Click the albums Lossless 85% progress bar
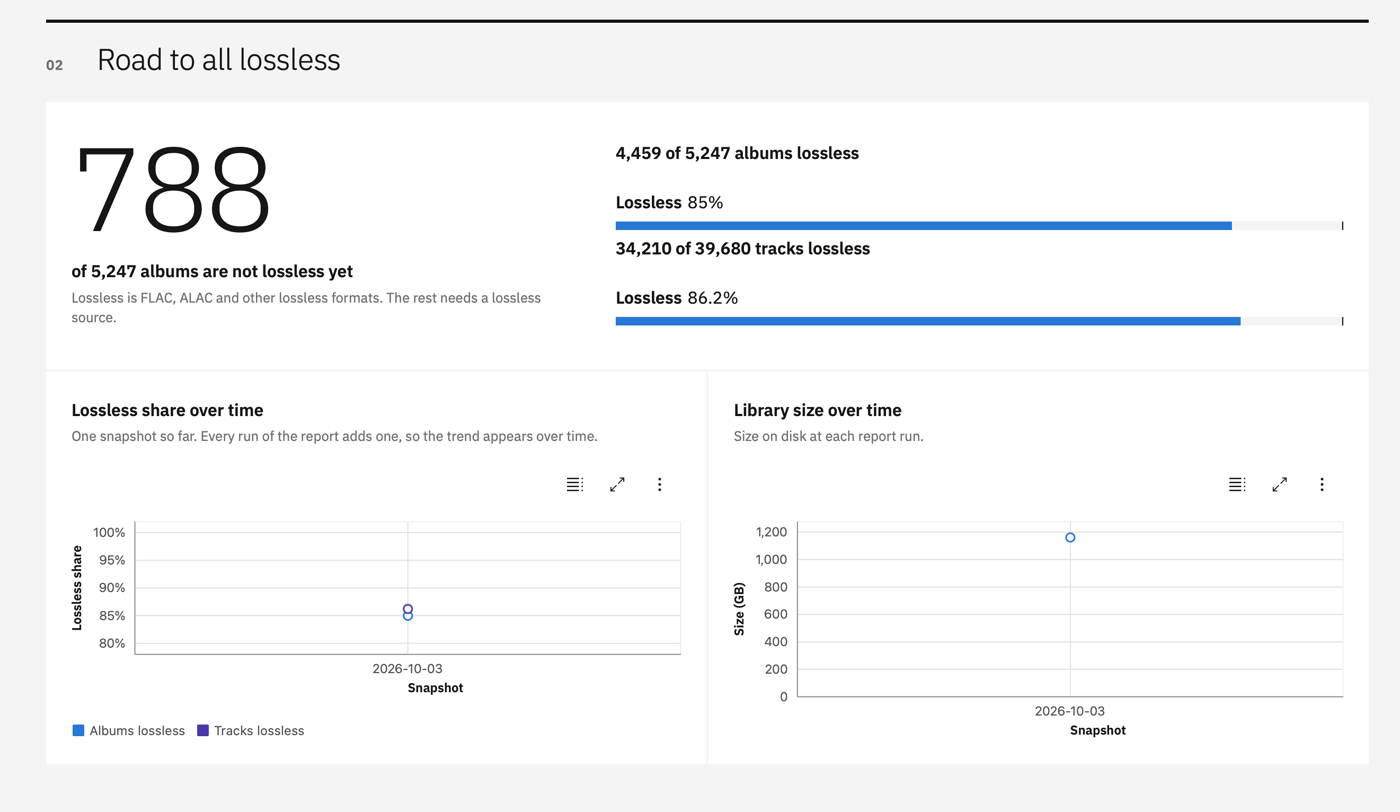This screenshot has height=812, width=1400. (979, 226)
